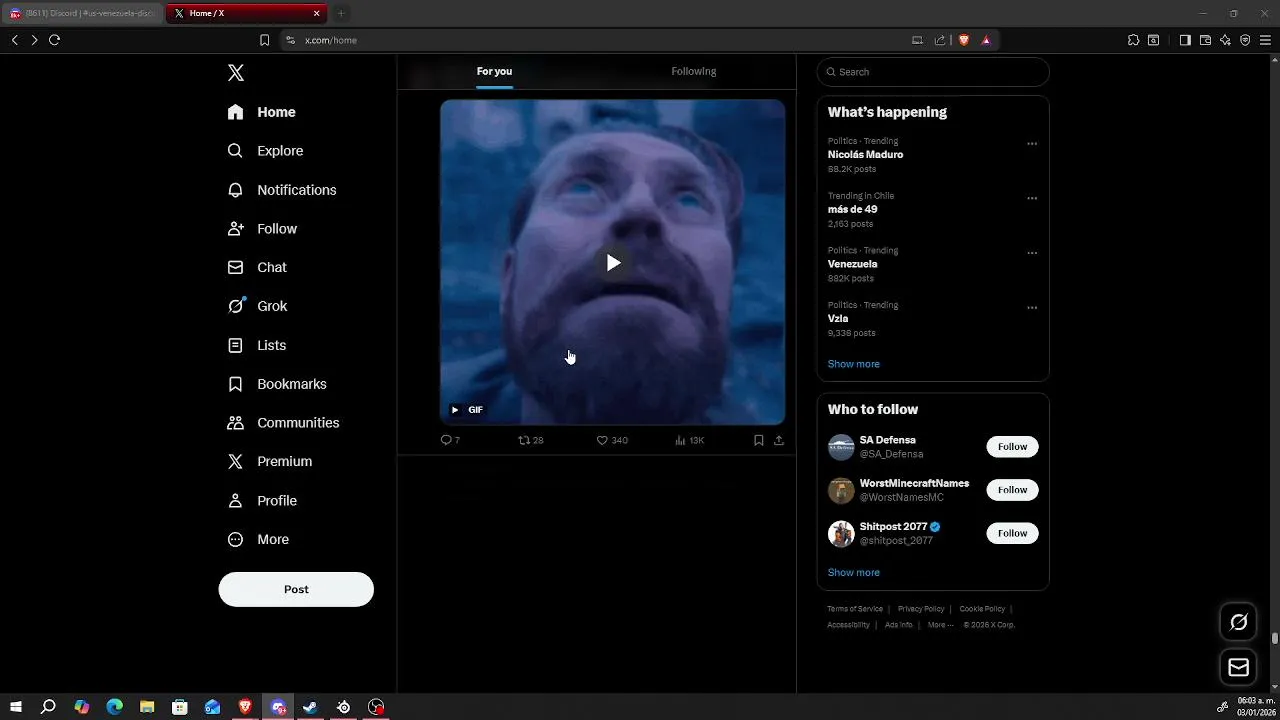
Task: Open Brave Shields icon
Action: (x=964, y=40)
